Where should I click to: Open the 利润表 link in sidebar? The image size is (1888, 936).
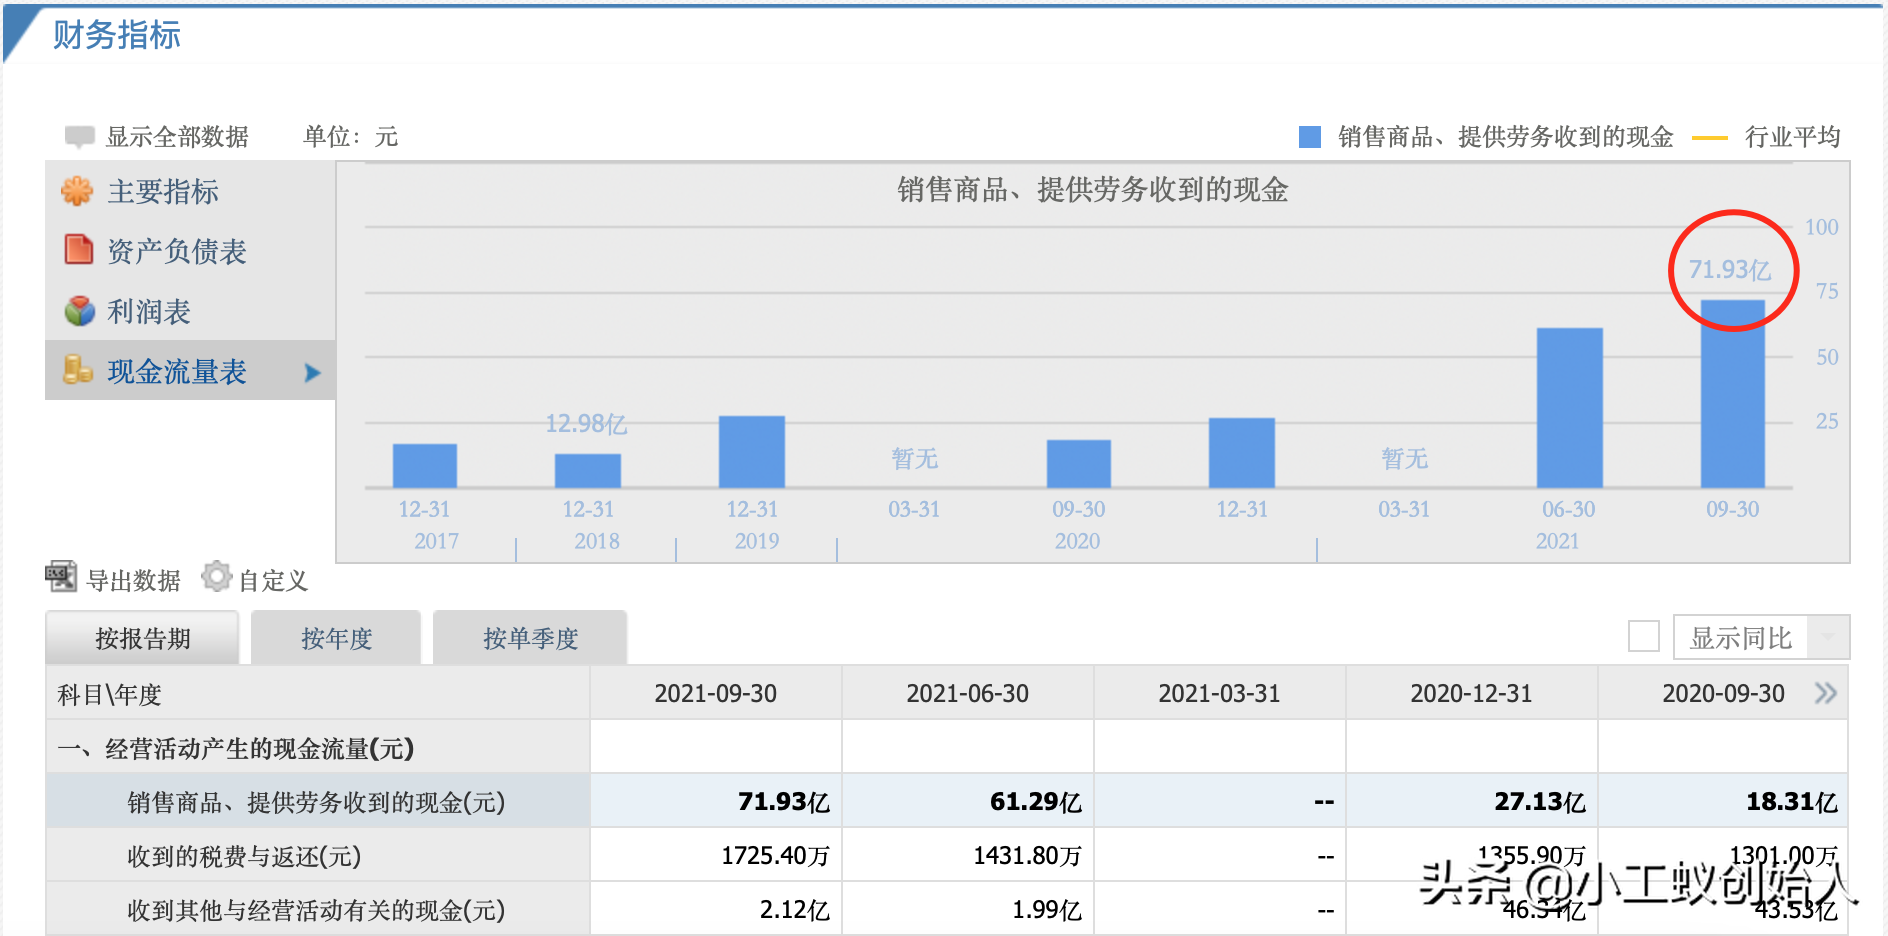pos(149,311)
